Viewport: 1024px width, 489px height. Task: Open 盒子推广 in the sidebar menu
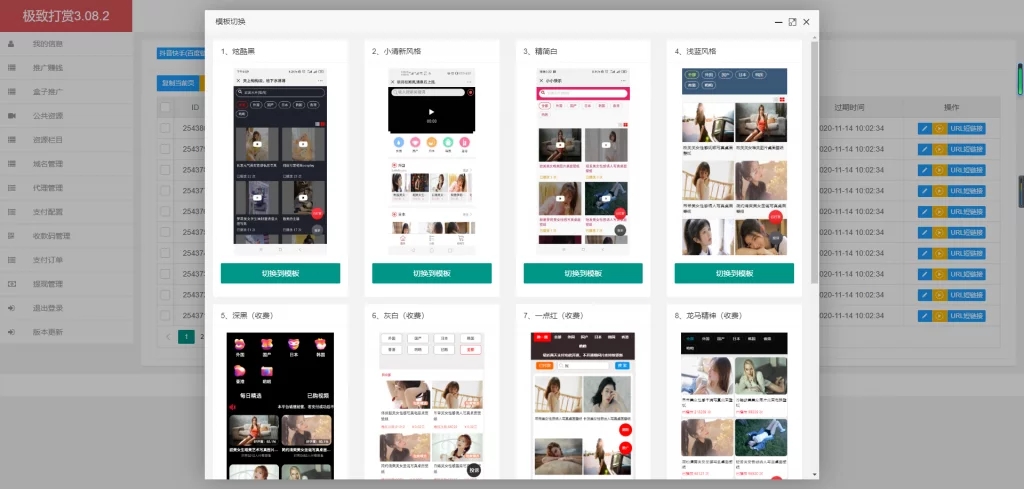point(67,92)
